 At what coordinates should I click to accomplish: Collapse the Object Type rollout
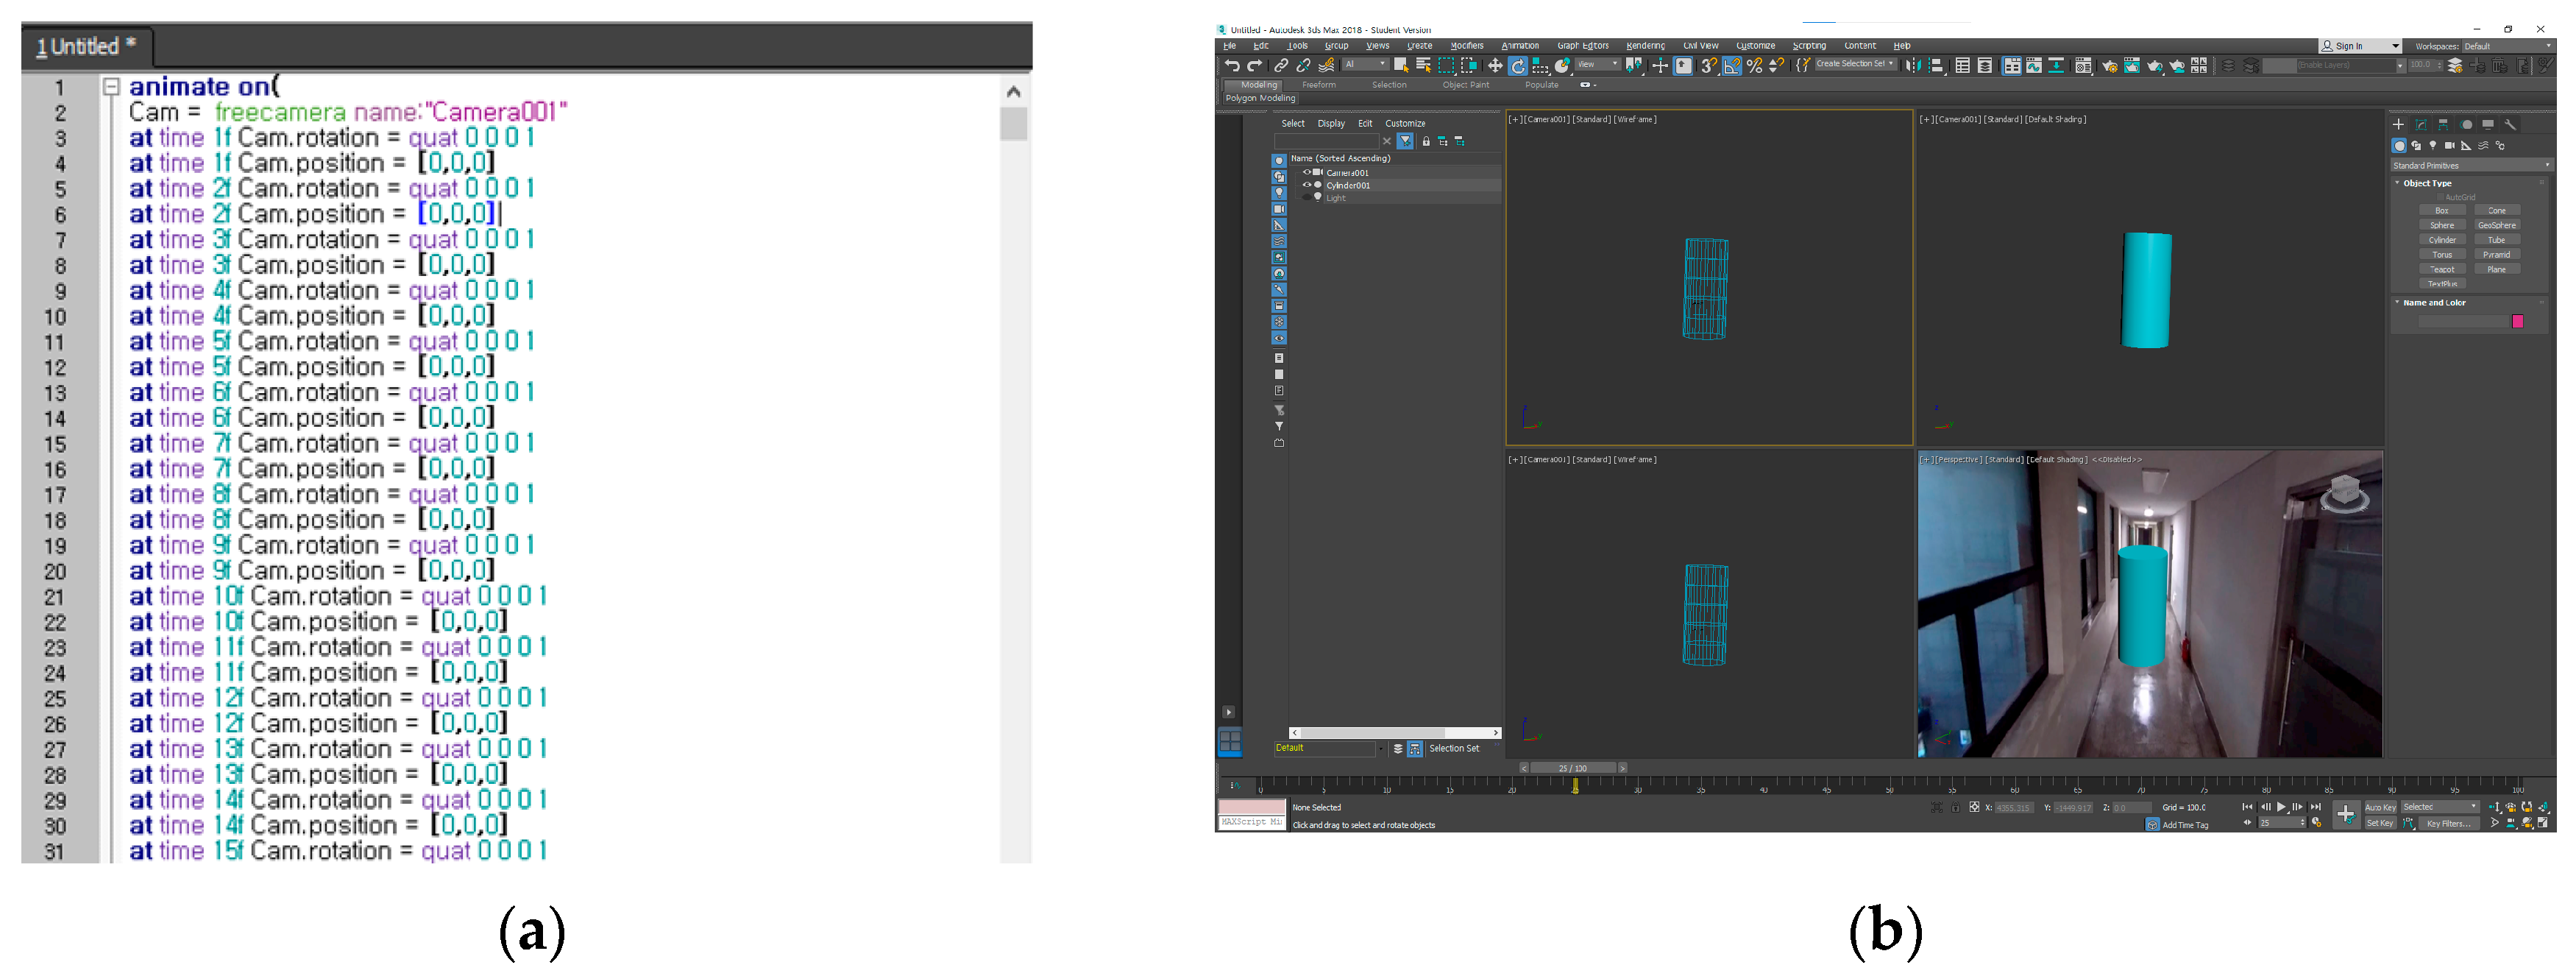coord(2427,184)
